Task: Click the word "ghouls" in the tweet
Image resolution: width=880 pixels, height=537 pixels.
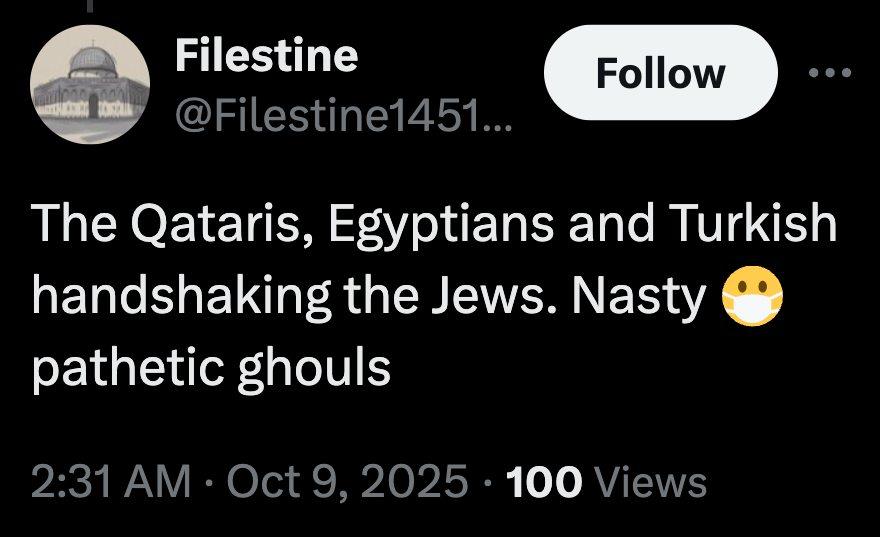Action: point(320,368)
